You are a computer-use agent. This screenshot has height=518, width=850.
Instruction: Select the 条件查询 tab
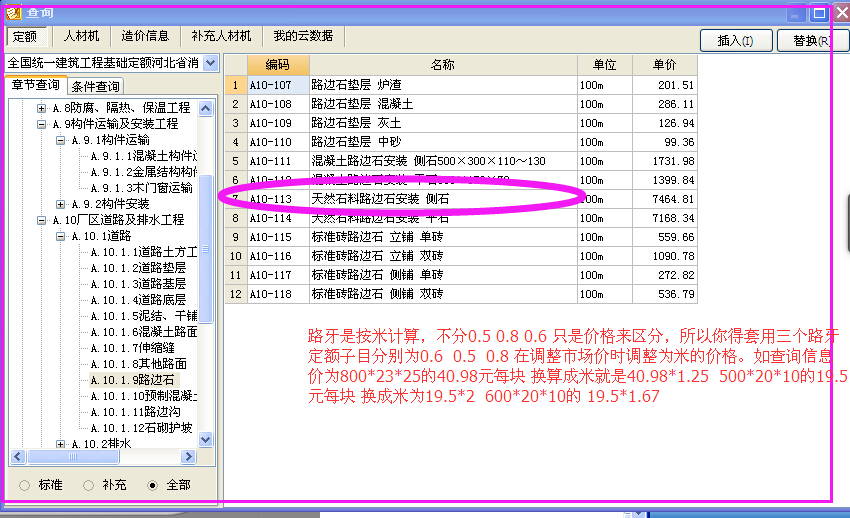[95, 86]
